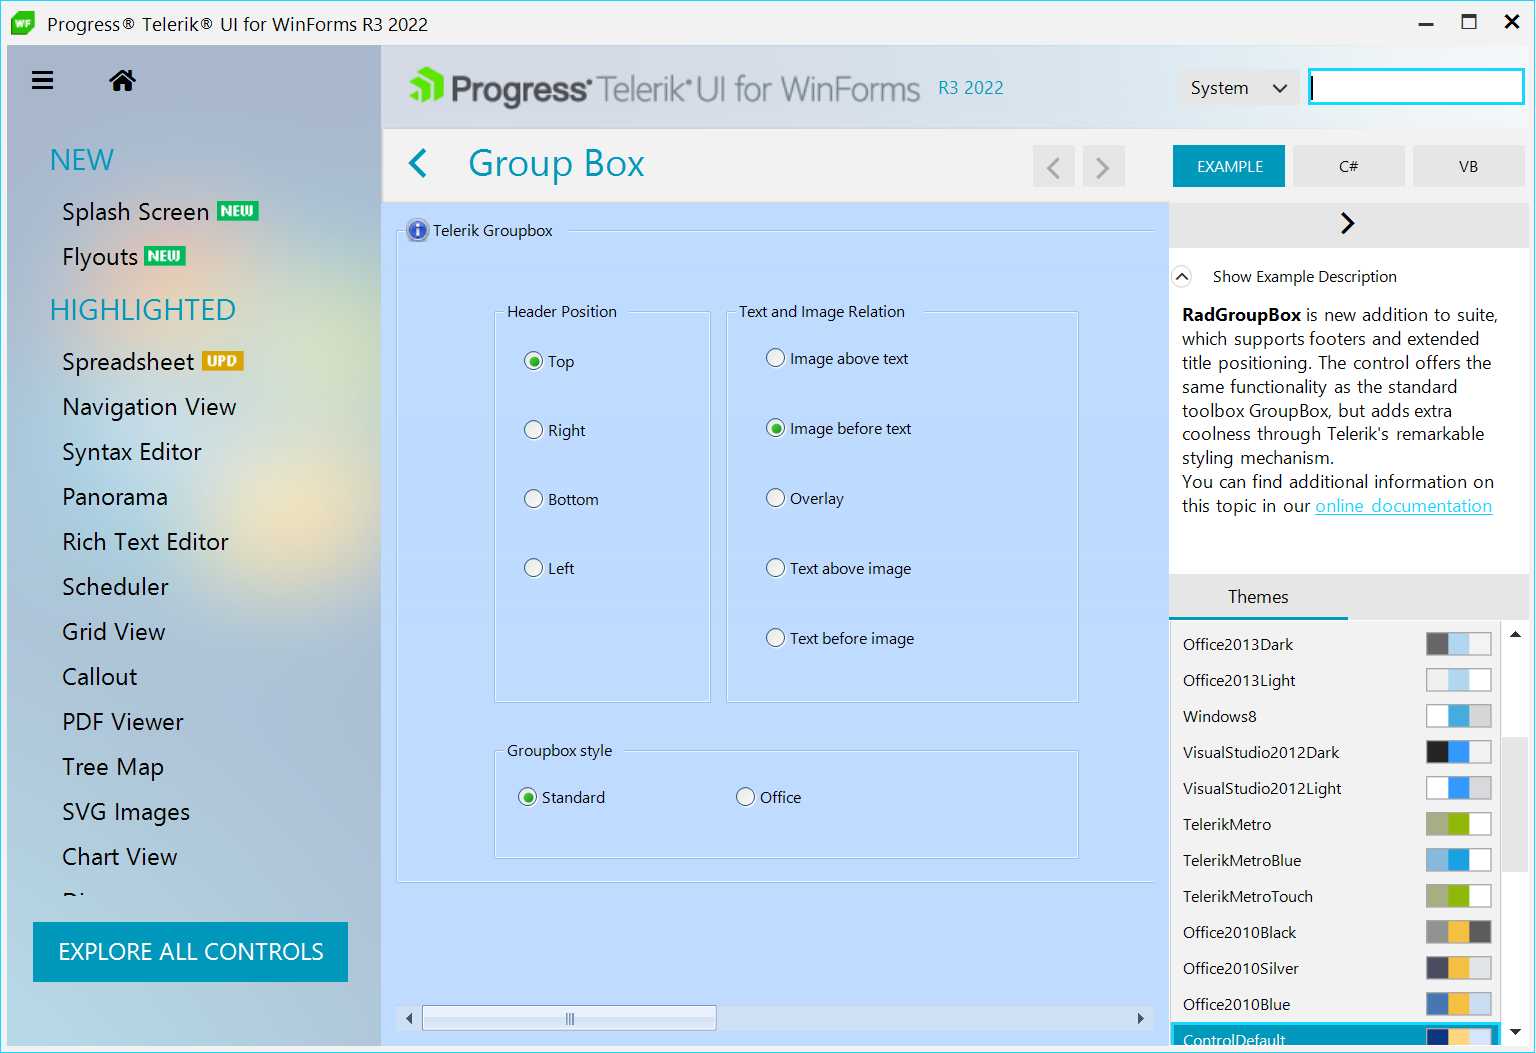Select the Top header position
Screen dimensions: 1536x1053
coord(549,361)
